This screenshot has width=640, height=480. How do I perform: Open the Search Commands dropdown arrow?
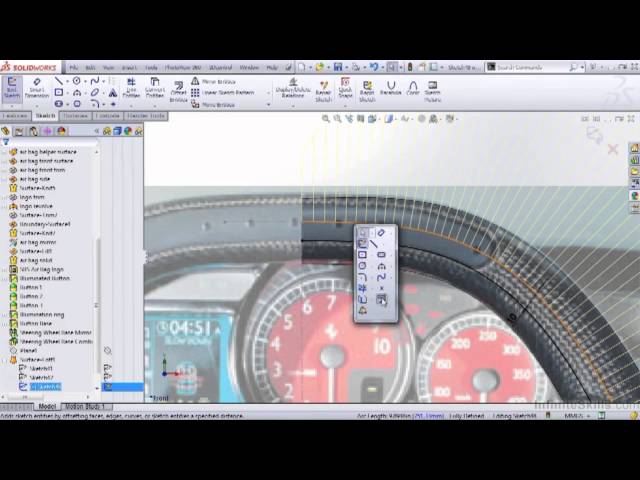582,67
